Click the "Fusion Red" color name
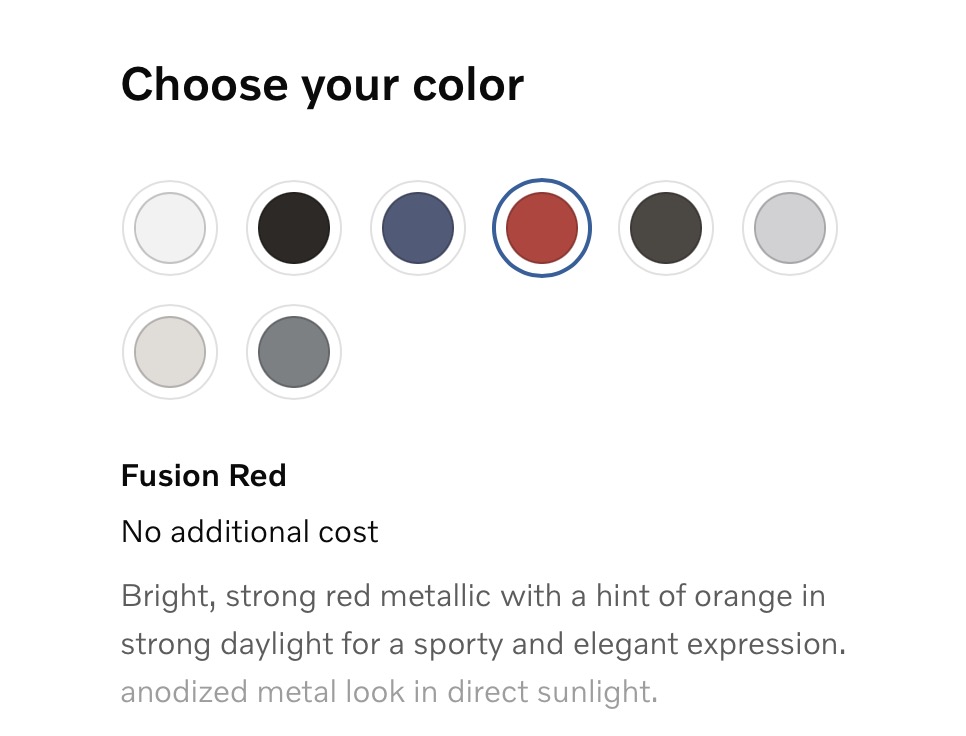 tap(204, 475)
